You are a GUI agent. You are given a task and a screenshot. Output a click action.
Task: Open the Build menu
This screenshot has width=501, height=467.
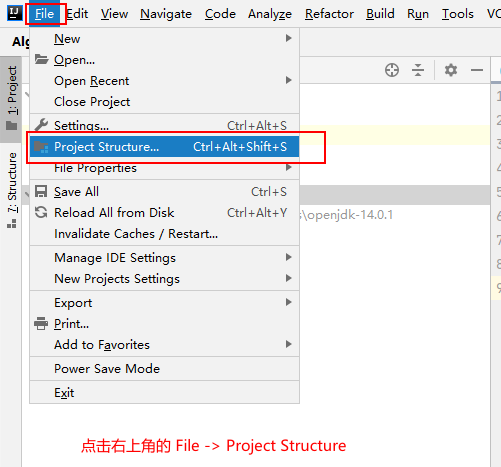[x=380, y=14]
